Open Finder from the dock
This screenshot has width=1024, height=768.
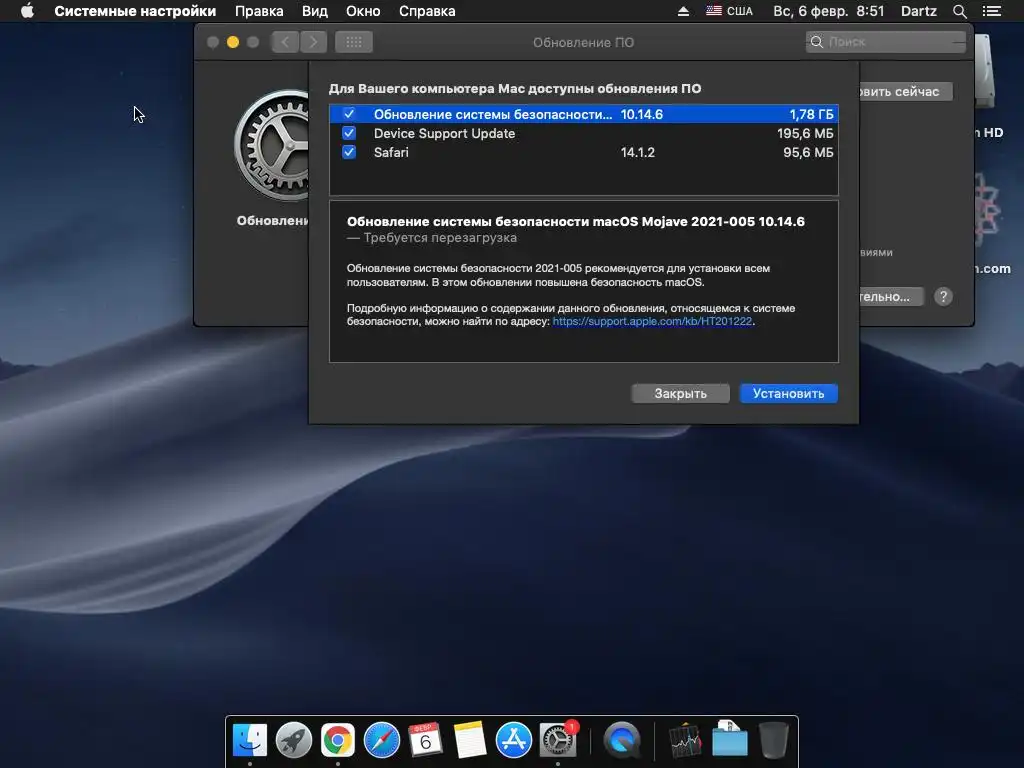[x=250, y=740]
